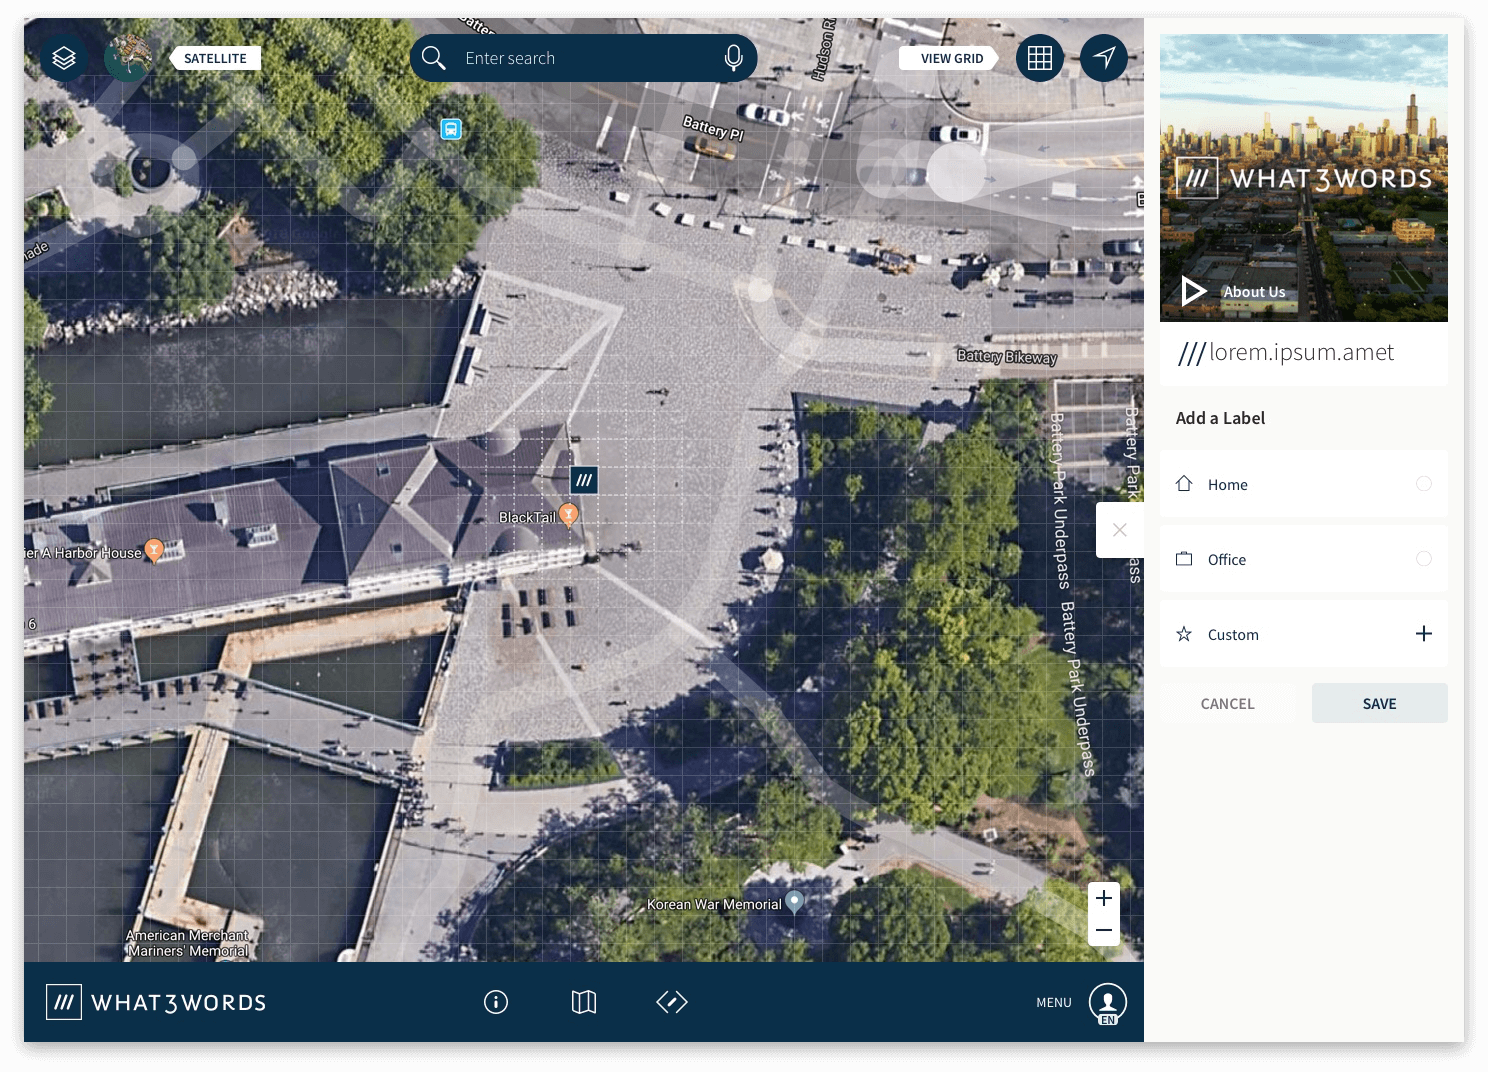1488x1072 pixels.
Task: Click the what3words footer logo
Action: click(156, 1002)
